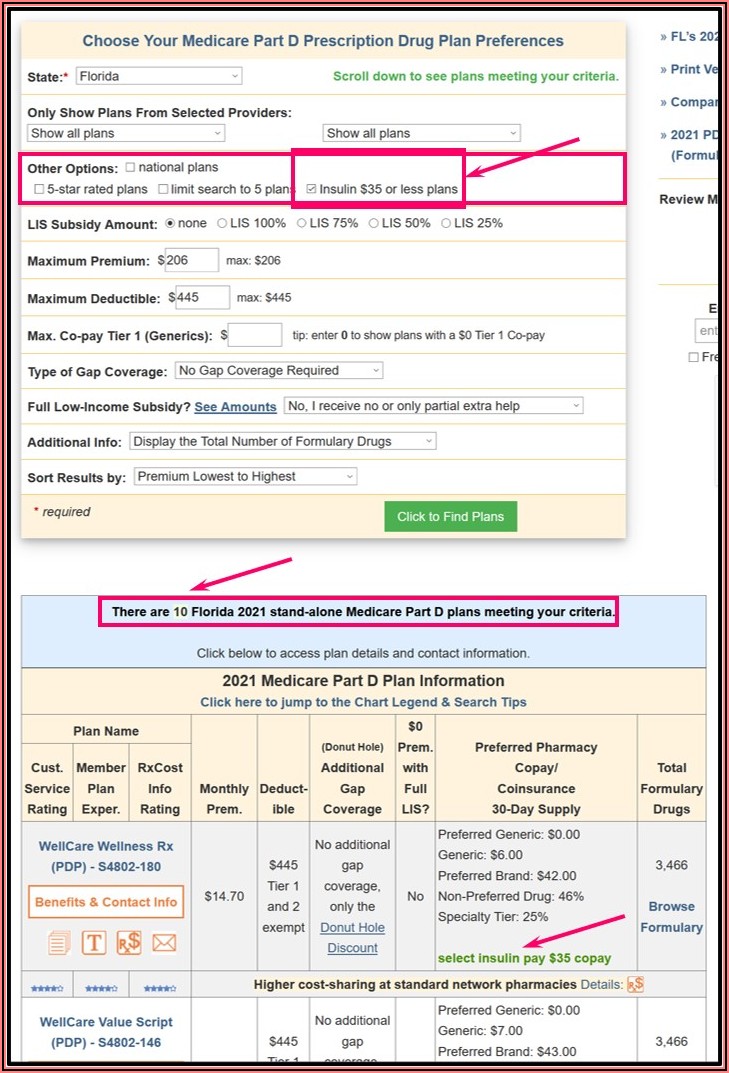Open the Type of Gap Coverage dropdown

click(278, 371)
